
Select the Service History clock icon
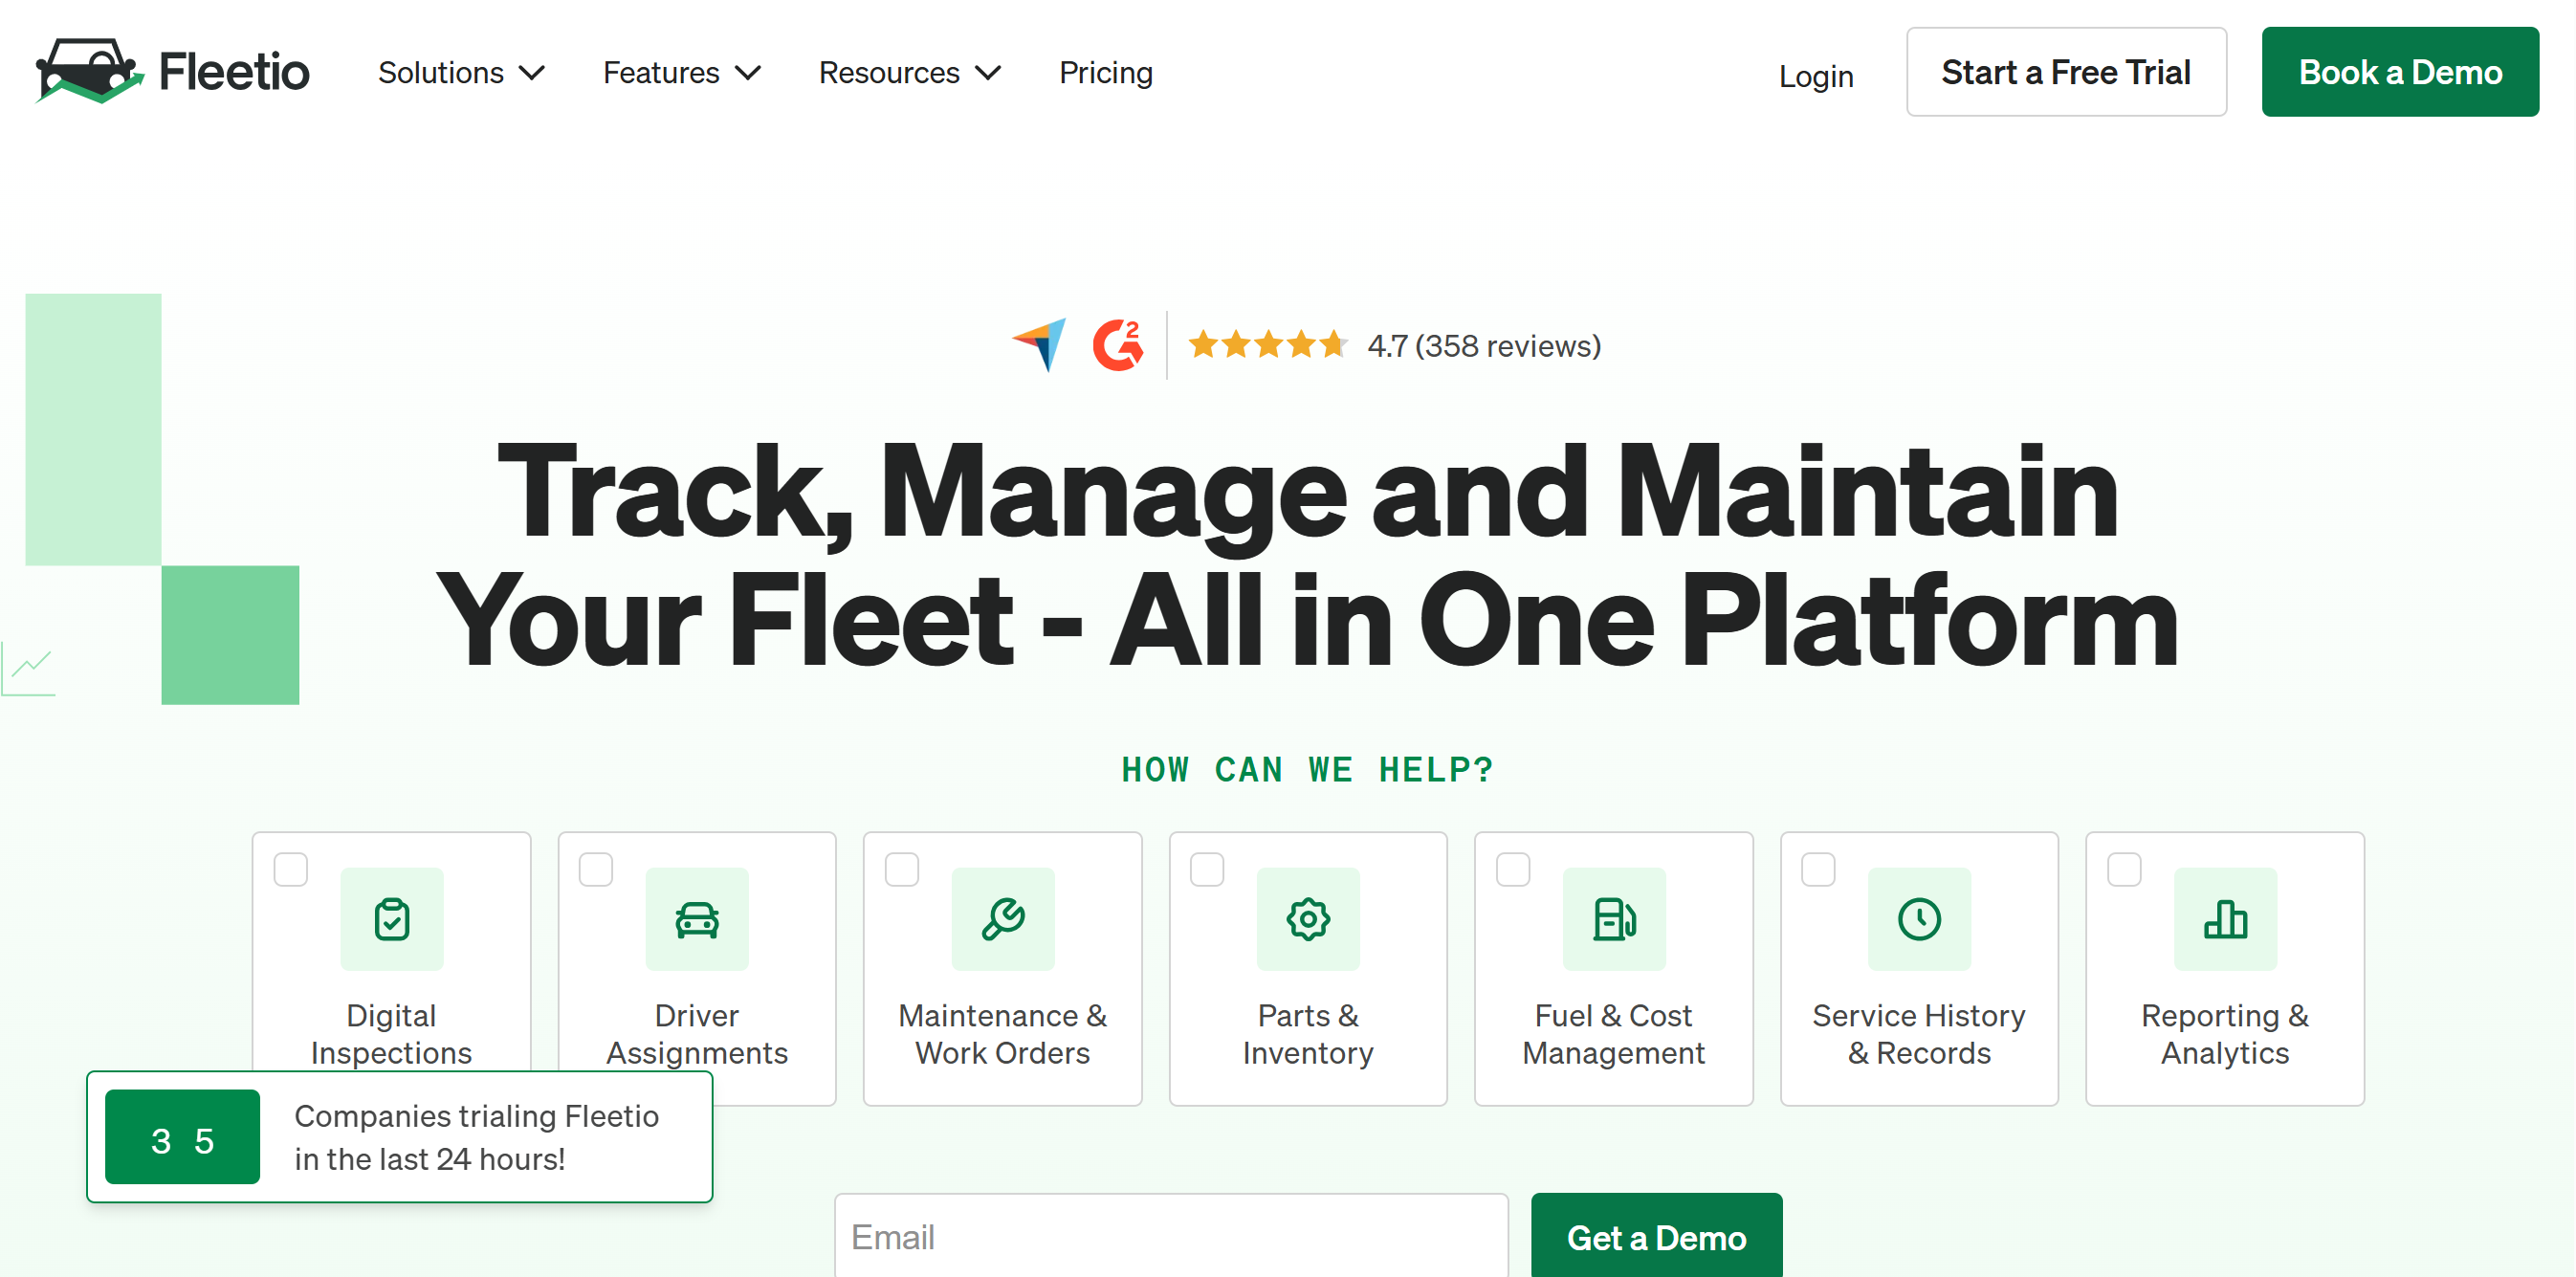[1919, 919]
